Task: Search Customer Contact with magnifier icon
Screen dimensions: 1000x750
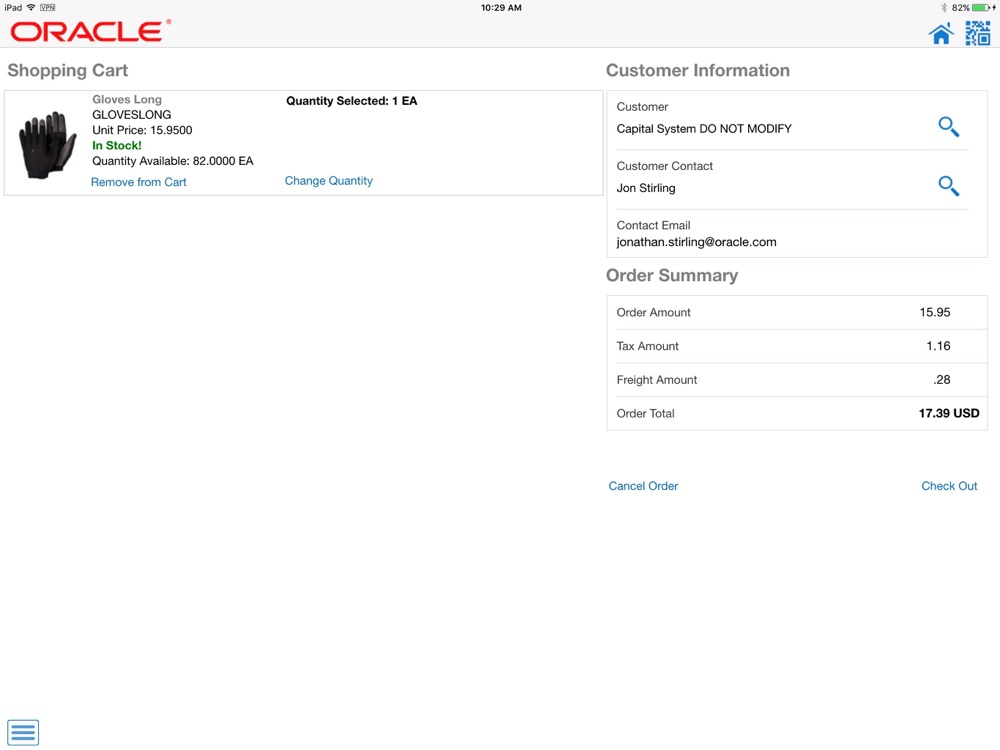Action: pyautogui.click(x=948, y=186)
